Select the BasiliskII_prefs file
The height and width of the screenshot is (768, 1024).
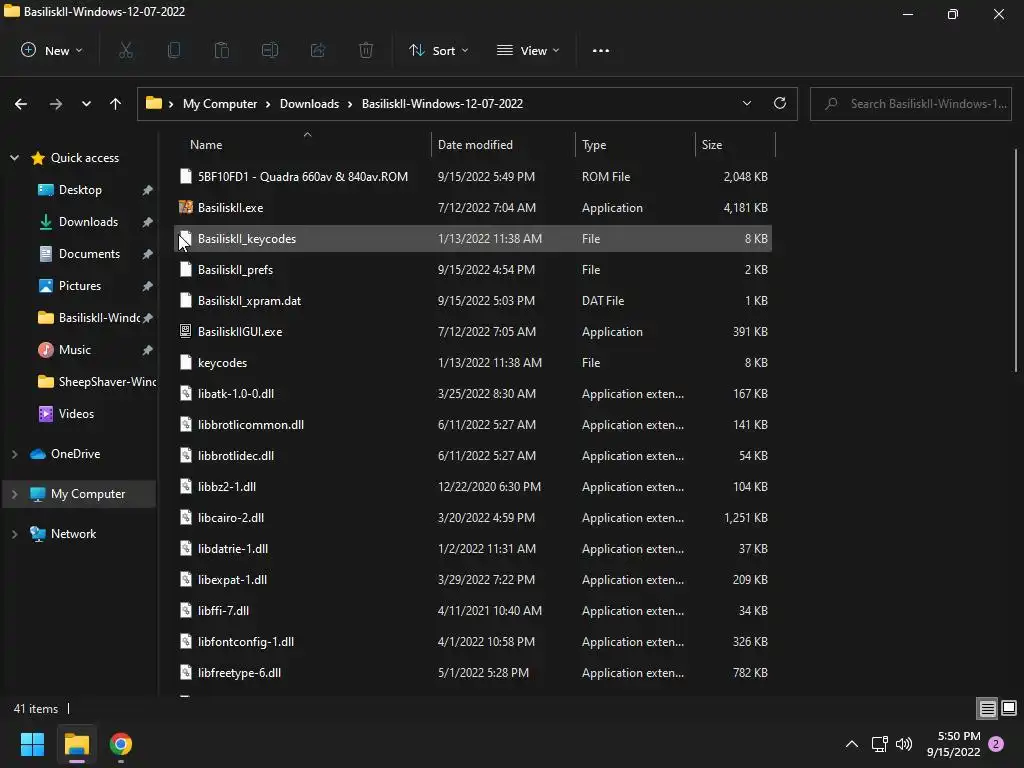(473, 270)
